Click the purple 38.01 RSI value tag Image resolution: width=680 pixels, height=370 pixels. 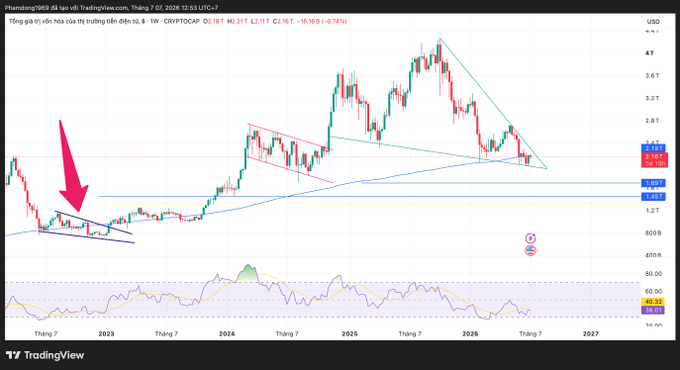point(653,310)
